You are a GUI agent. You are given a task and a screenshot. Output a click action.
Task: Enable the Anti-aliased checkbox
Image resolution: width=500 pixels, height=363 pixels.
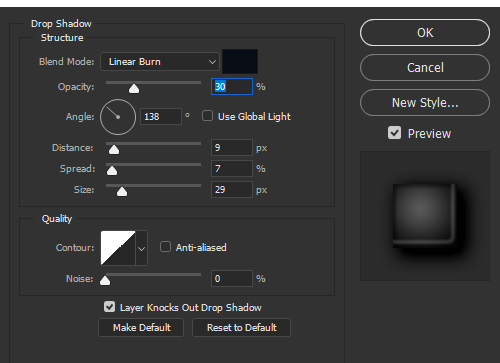coord(165,247)
